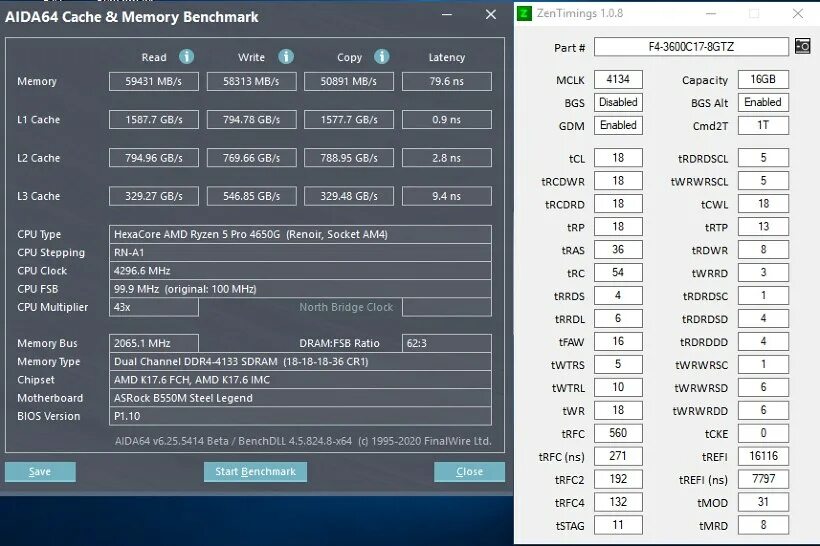Image resolution: width=820 pixels, height=546 pixels.
Task: Select the L2 Cache latency 2.8 ns
Action: pyautogui.click(x=447, y=158)
